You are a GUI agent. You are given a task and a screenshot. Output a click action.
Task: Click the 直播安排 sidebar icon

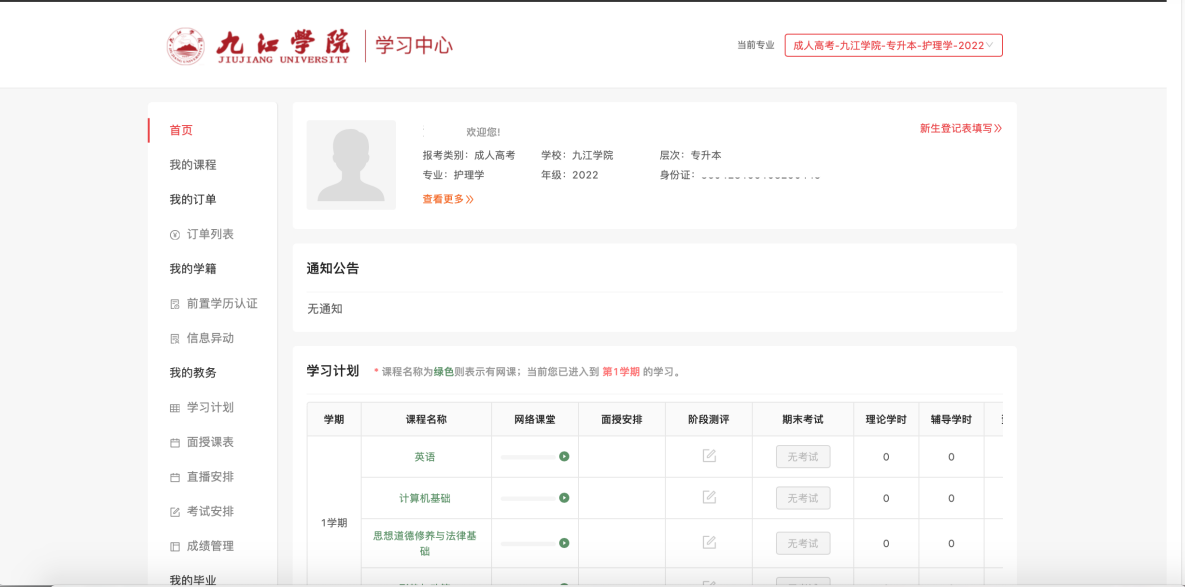[x=175, y=477]
